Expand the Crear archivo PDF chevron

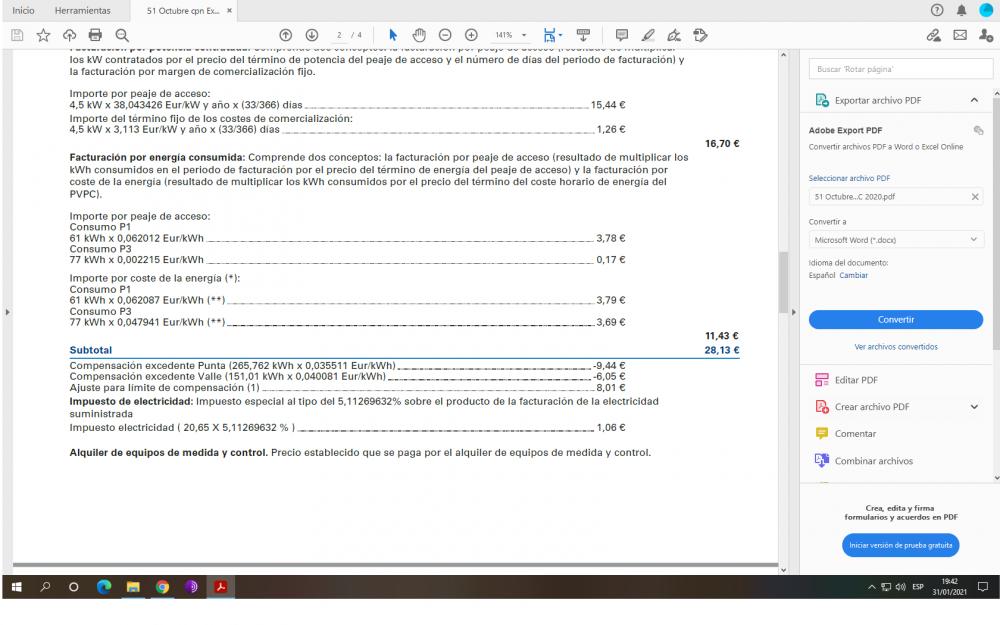[x=974, y=407]
